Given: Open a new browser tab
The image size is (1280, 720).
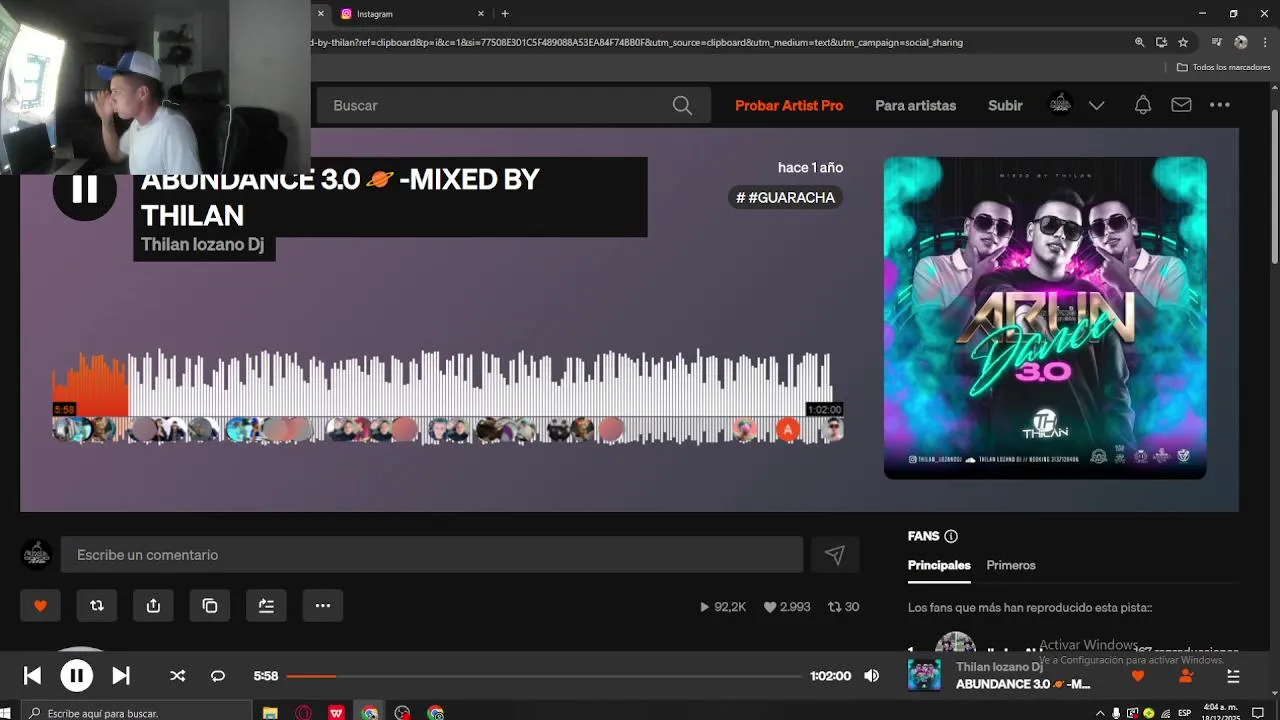Looking at the screenshot, I should click(x=505, y=14).
